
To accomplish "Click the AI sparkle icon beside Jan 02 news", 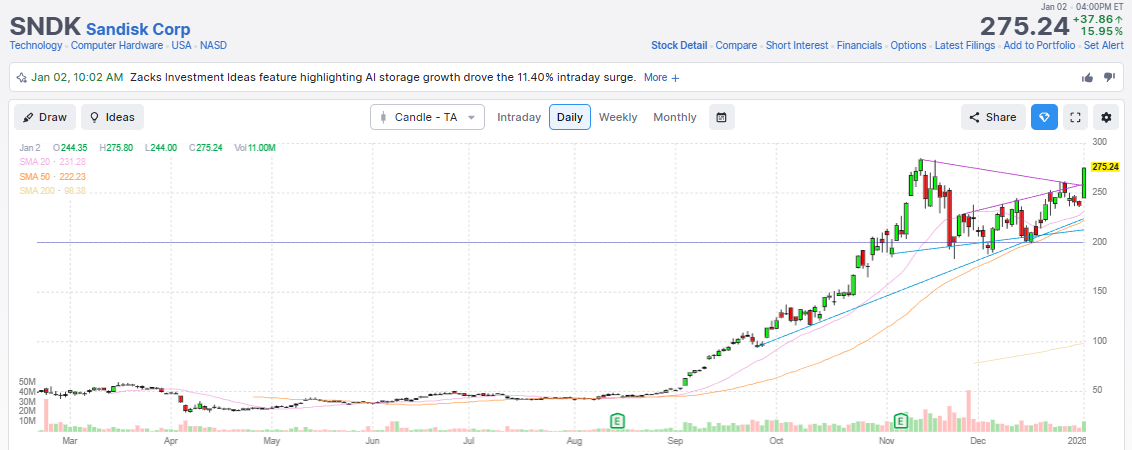I will coord(22,77).
